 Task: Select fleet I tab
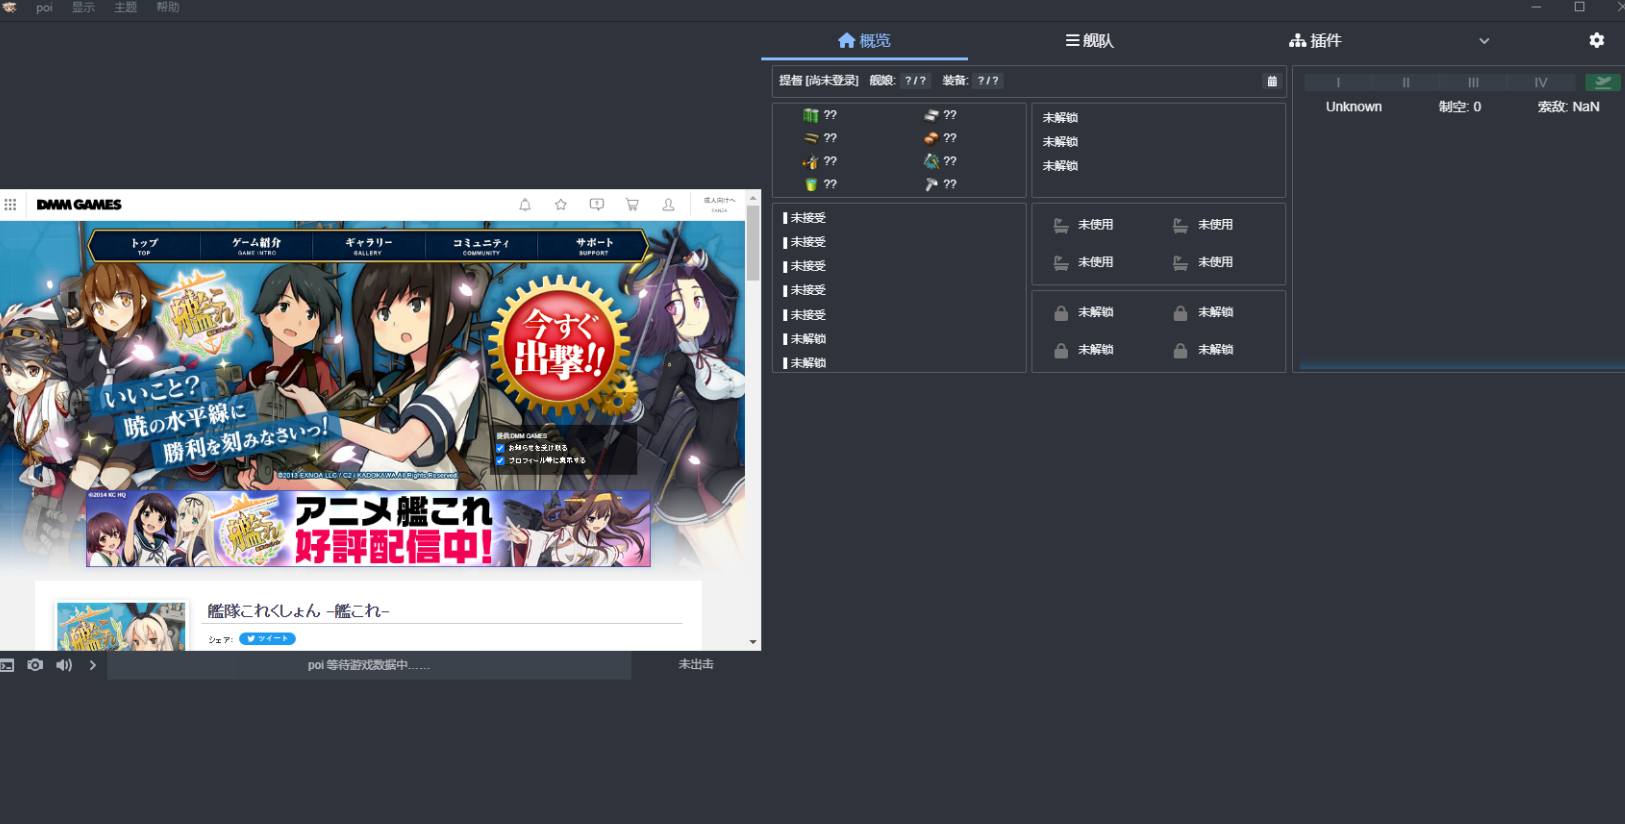[1338, 82]
